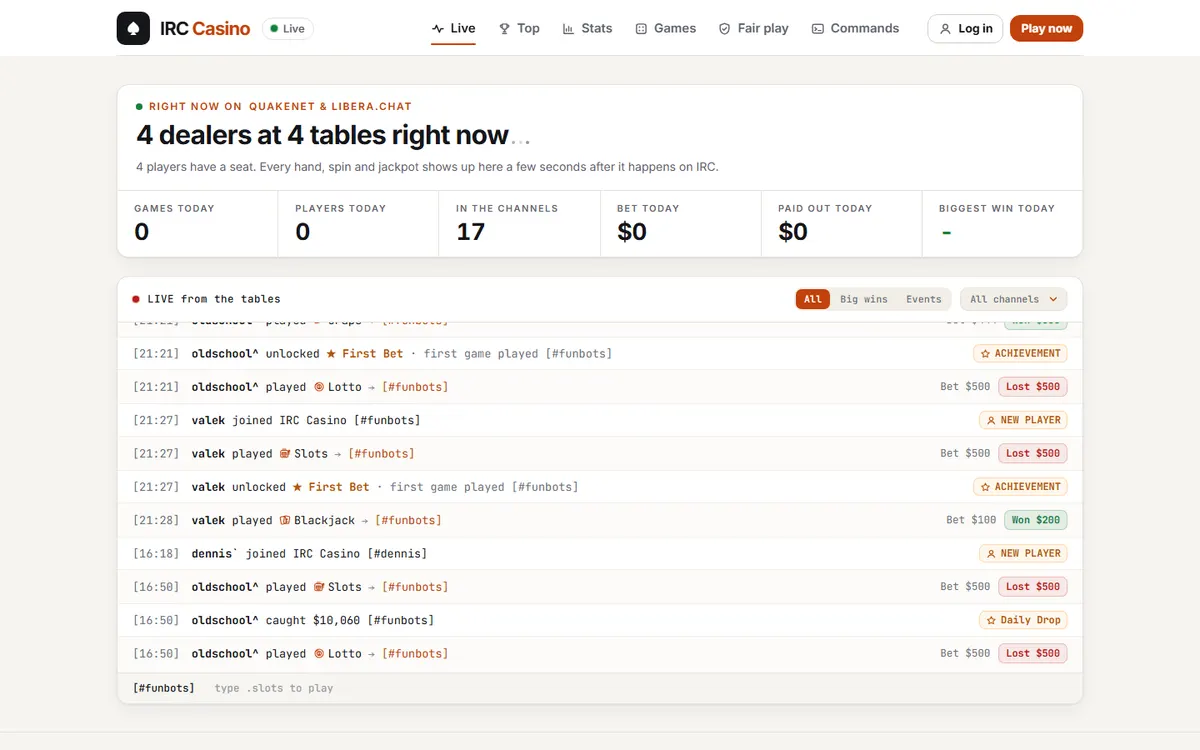
Task: Click the terminal icon beside Commands
Action: [818, 29]
